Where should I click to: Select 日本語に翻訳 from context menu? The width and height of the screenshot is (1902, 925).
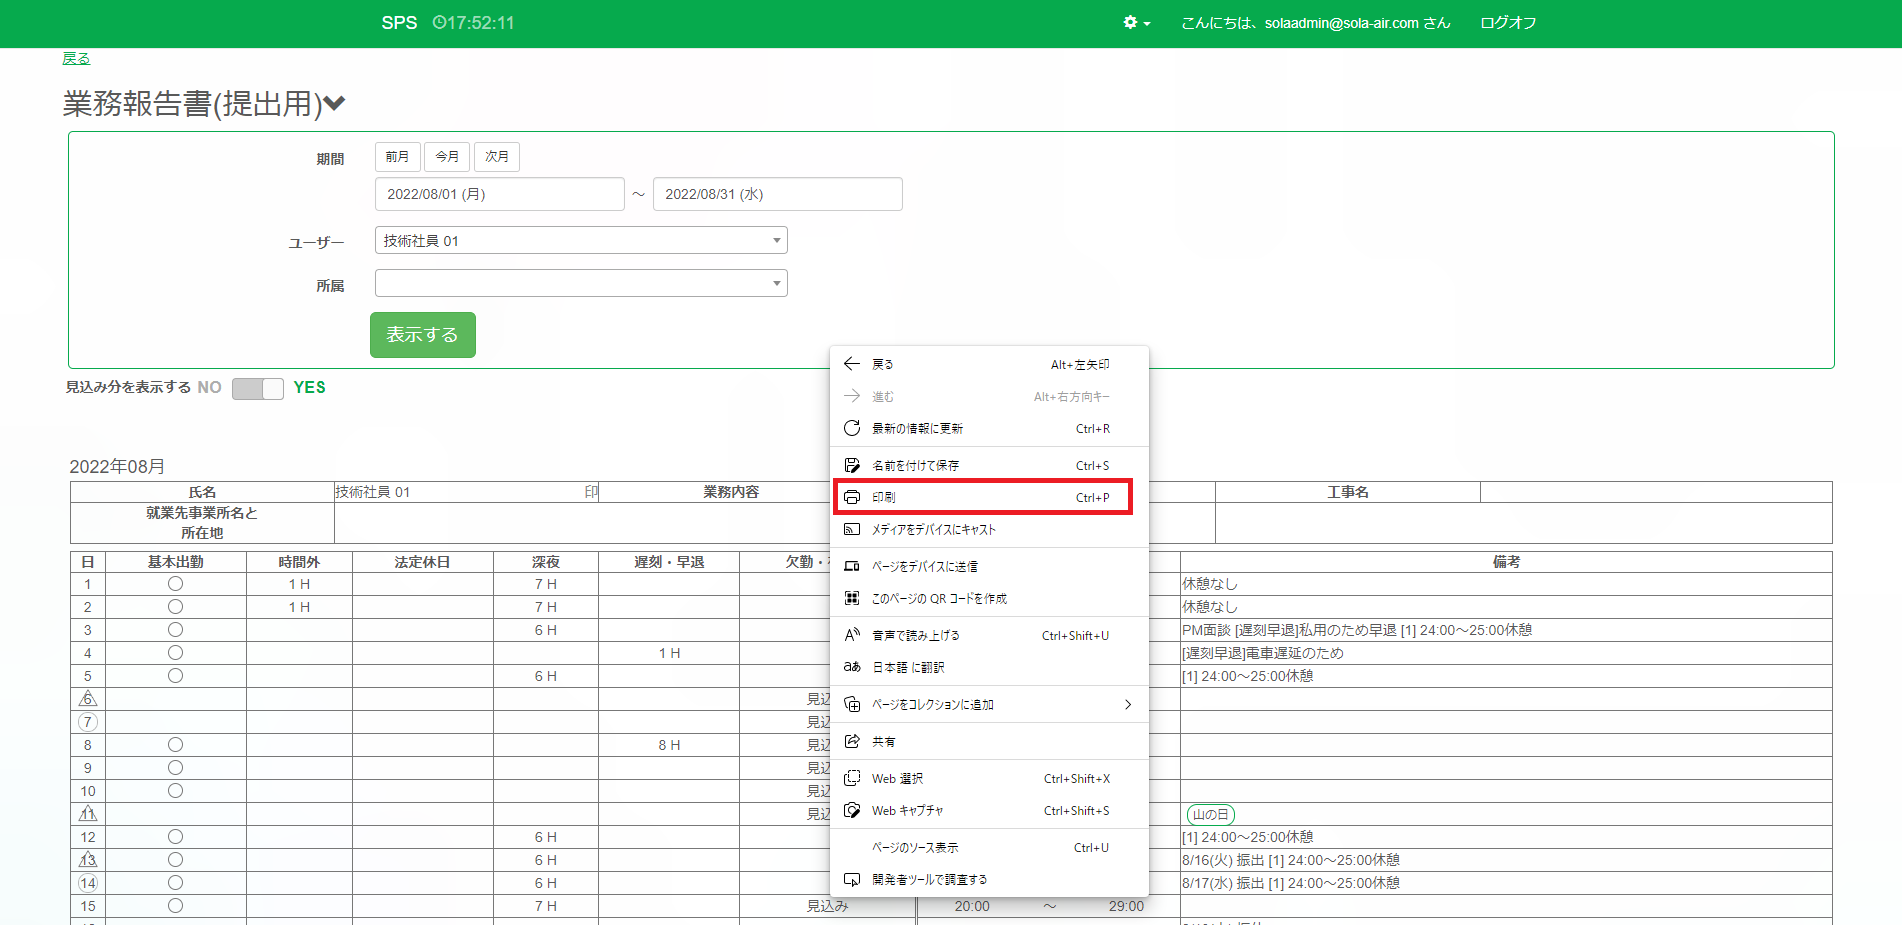tap(908, 667)
